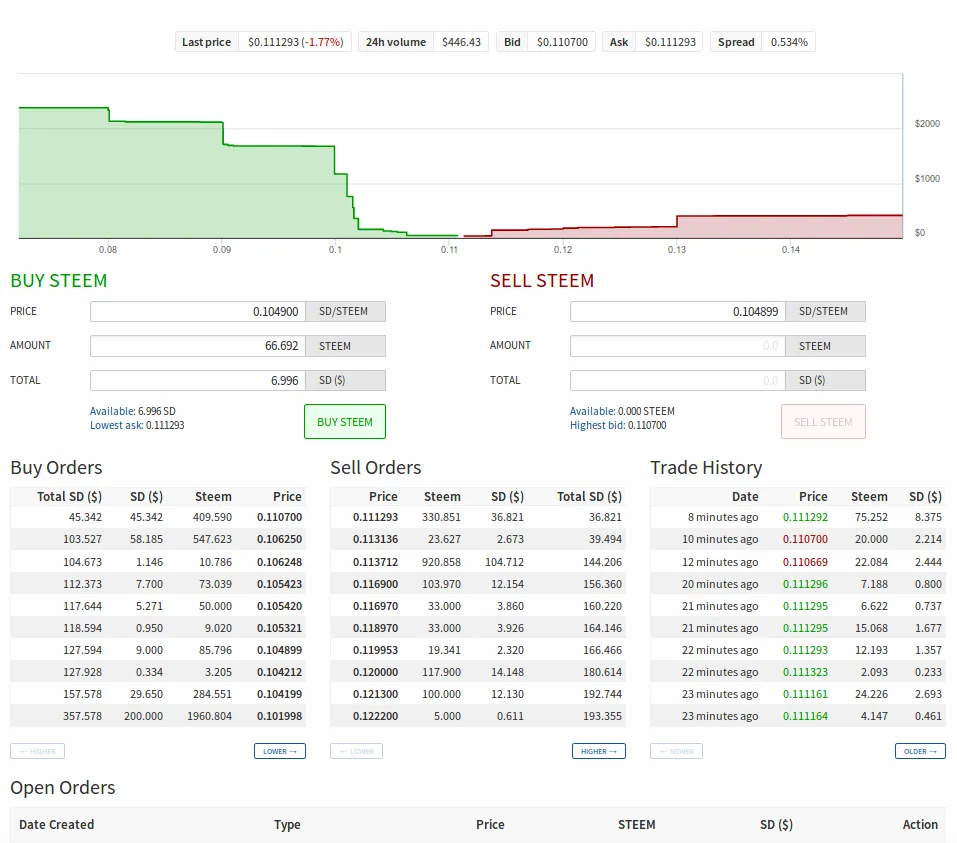Image resolution: width=957 pixels, height=843 pixels.
Task: Click the Lowest ask 0.111293 link
Action: (x=137, y=425)
